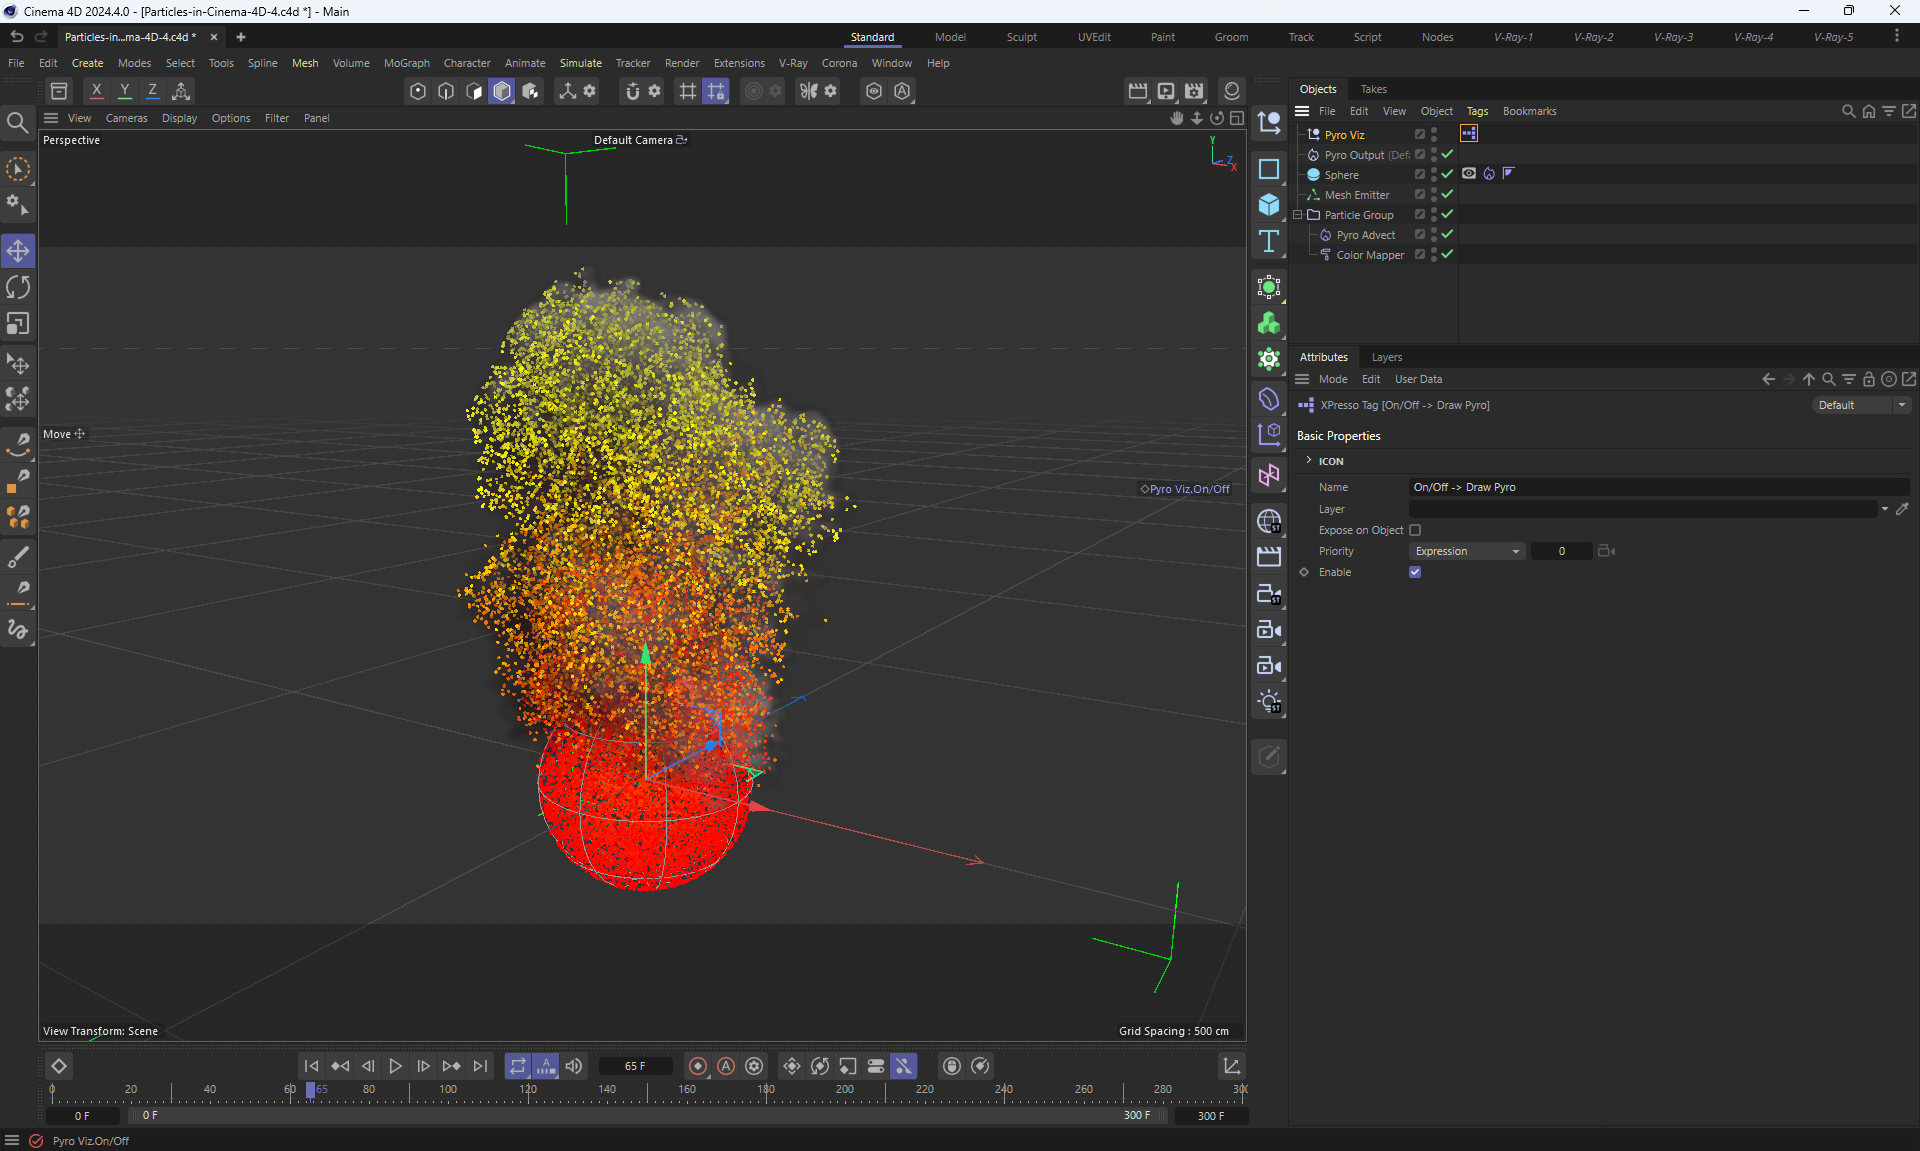The image size is (1920, 1151).
Task: Open the Priority Expression dropdown
Action: click(x=1466, y=551)
